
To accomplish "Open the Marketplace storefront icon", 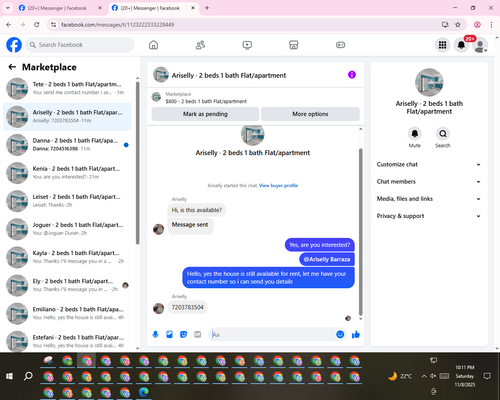I will pos(294,45).
